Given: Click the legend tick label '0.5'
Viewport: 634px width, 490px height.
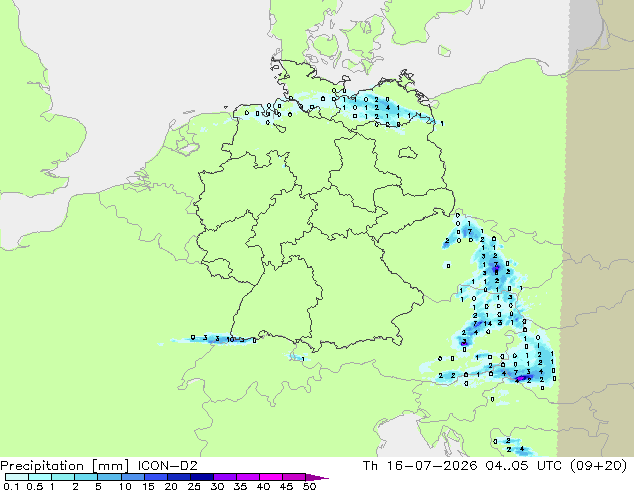Looking at the screenshot, I should (35, 486).
